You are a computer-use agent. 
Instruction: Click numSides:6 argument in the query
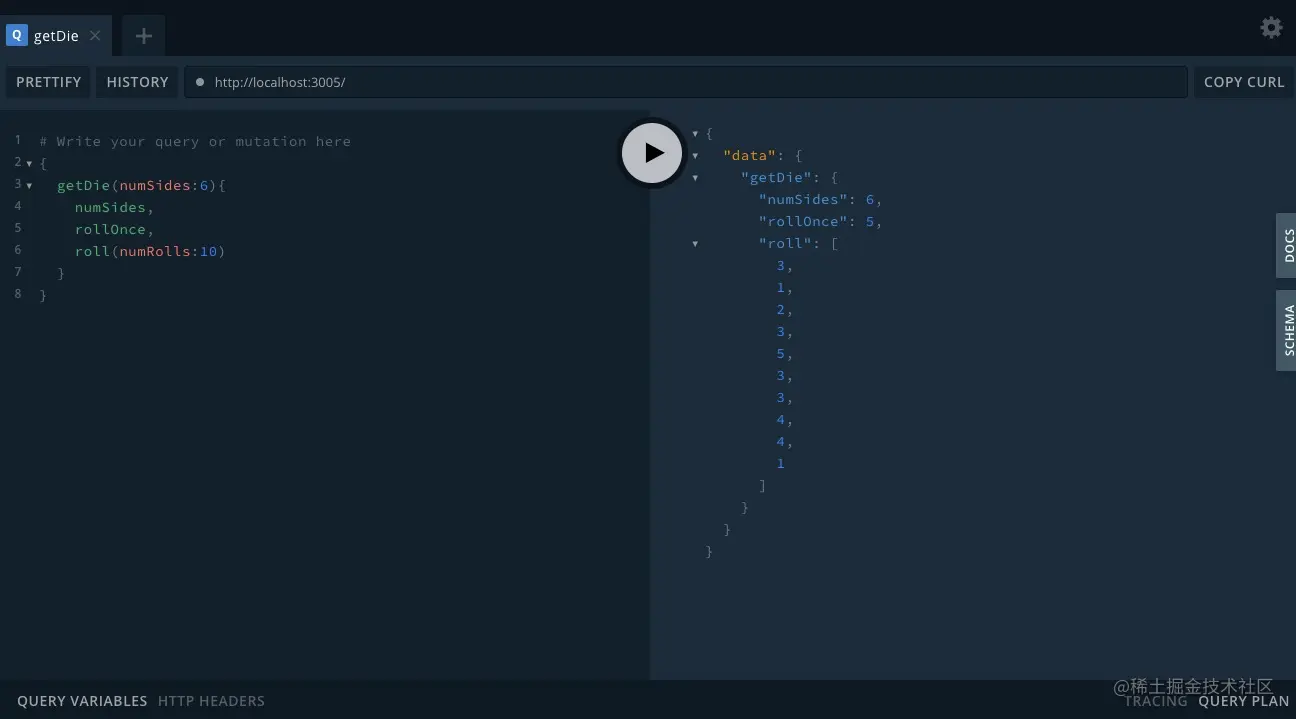[164, 185]
